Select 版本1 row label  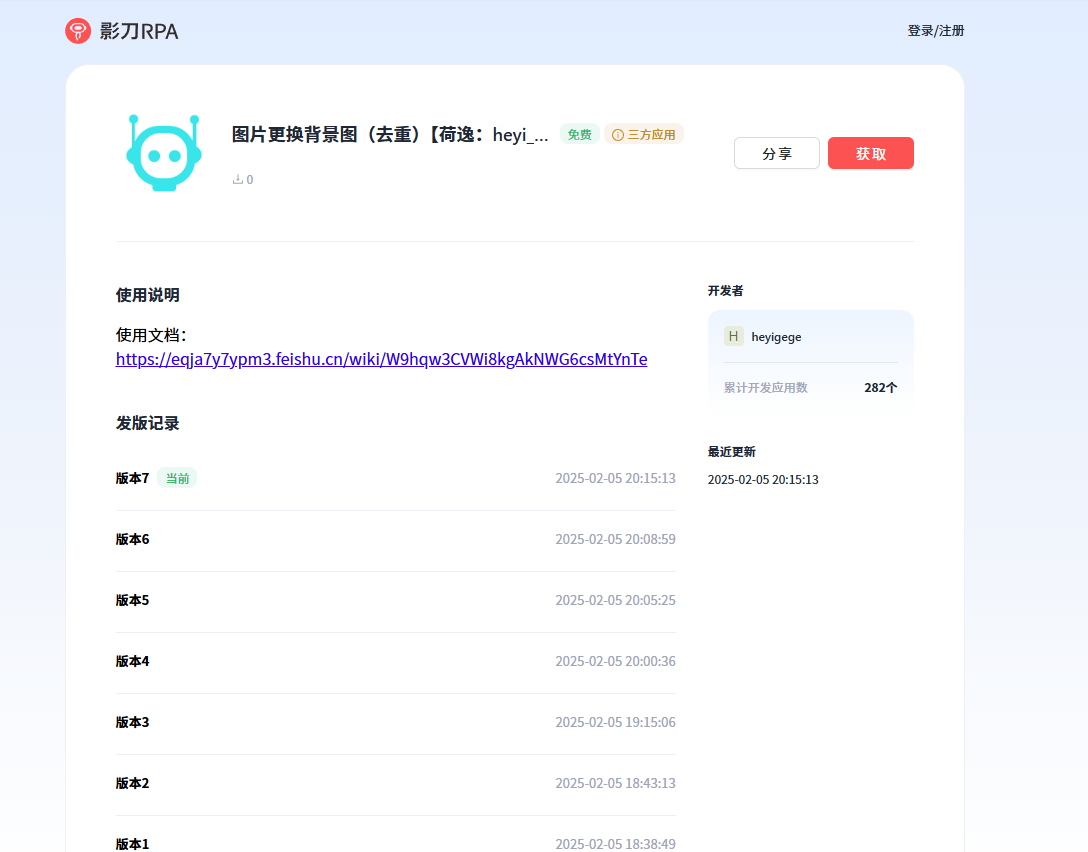click(x=133, y=844)
